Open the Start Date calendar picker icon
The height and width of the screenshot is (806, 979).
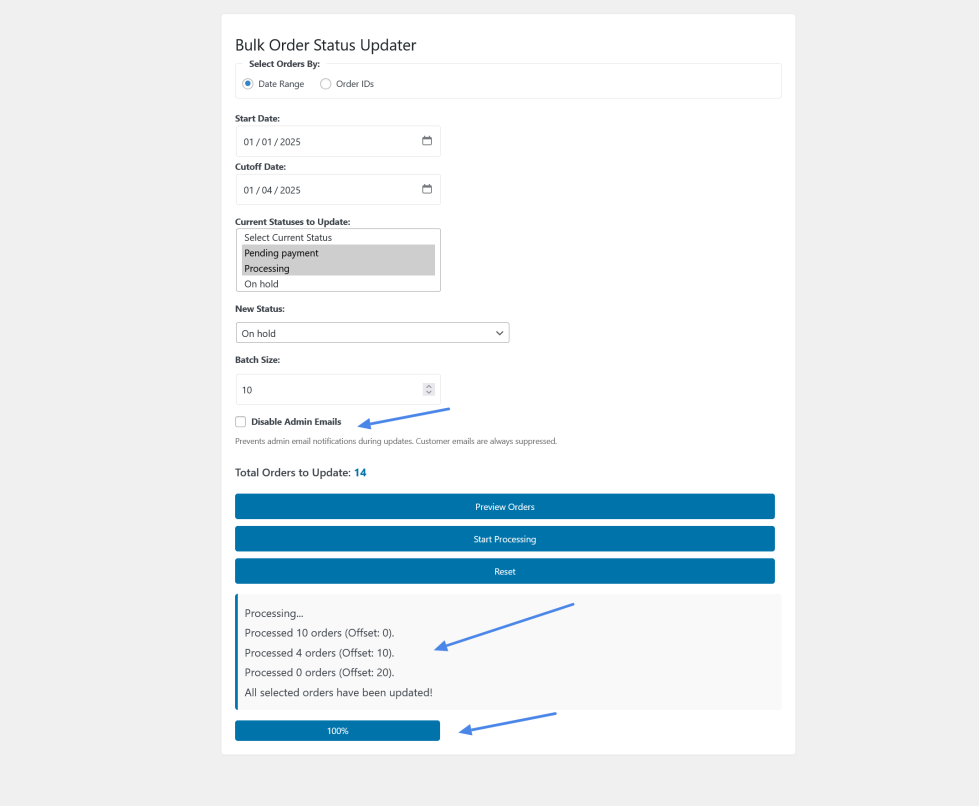(x=427, y=141)
